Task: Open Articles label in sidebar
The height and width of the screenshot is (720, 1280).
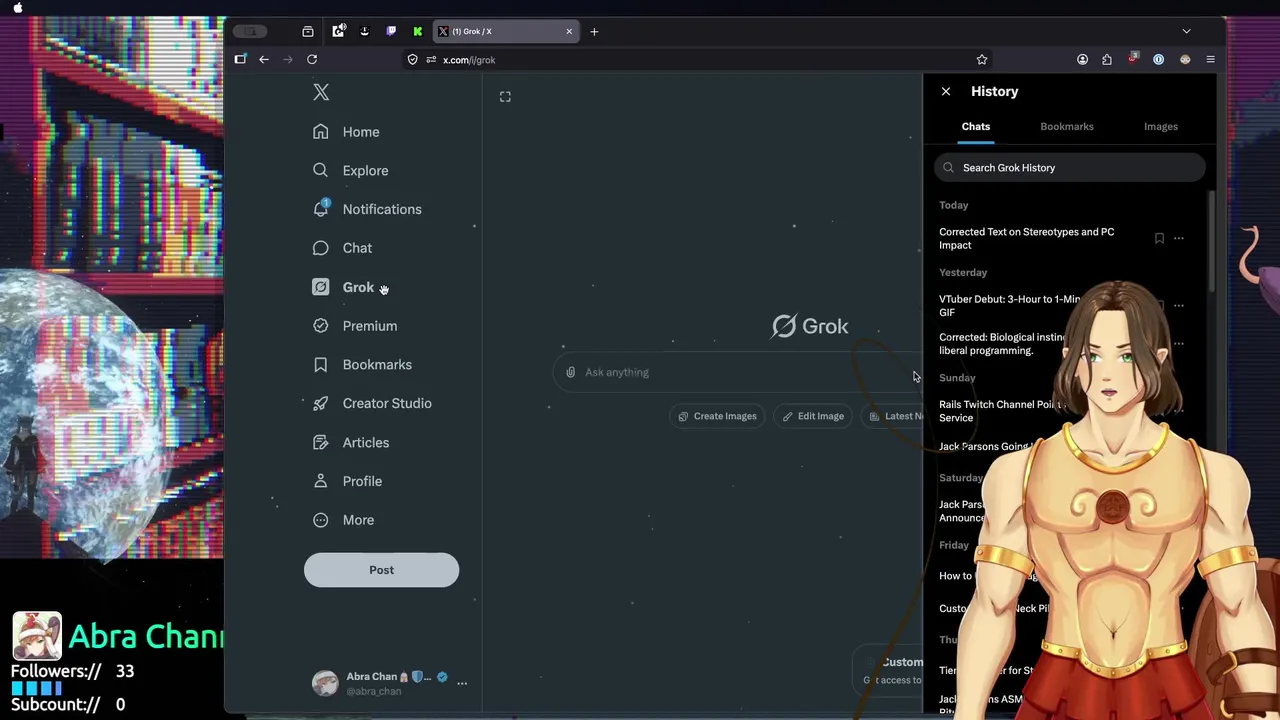Action: (366, 443)
